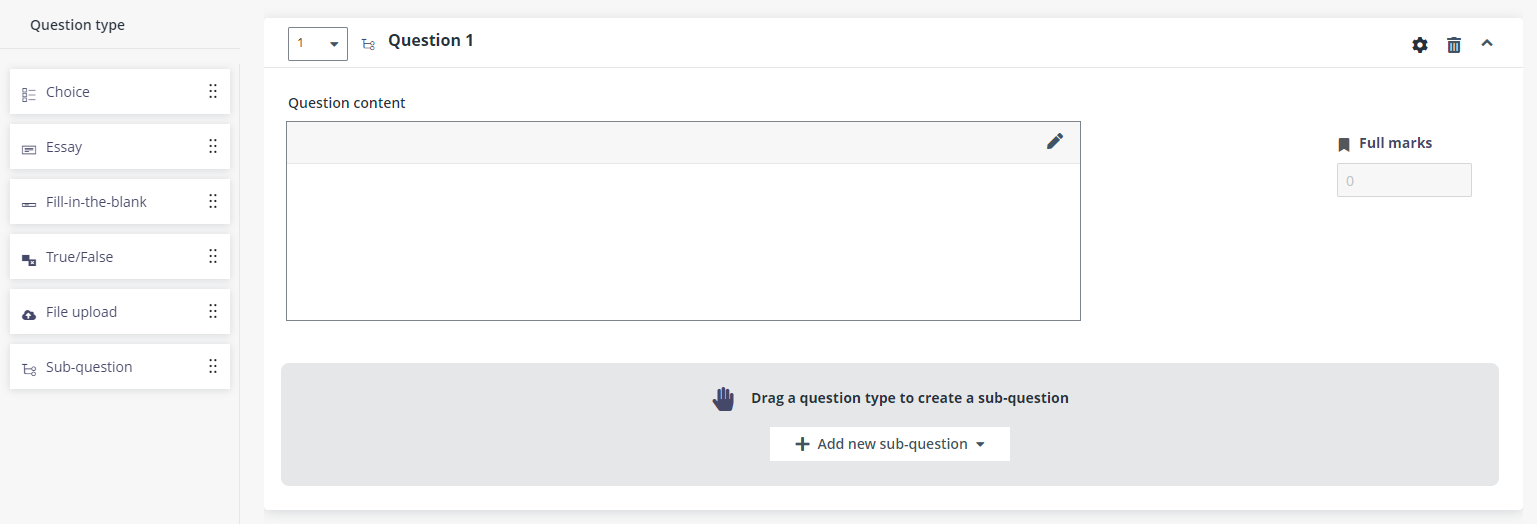Click the sub-question icon beside Question 1 title
This screenshot has width=1537, height=524.
[x=368, y=44]
